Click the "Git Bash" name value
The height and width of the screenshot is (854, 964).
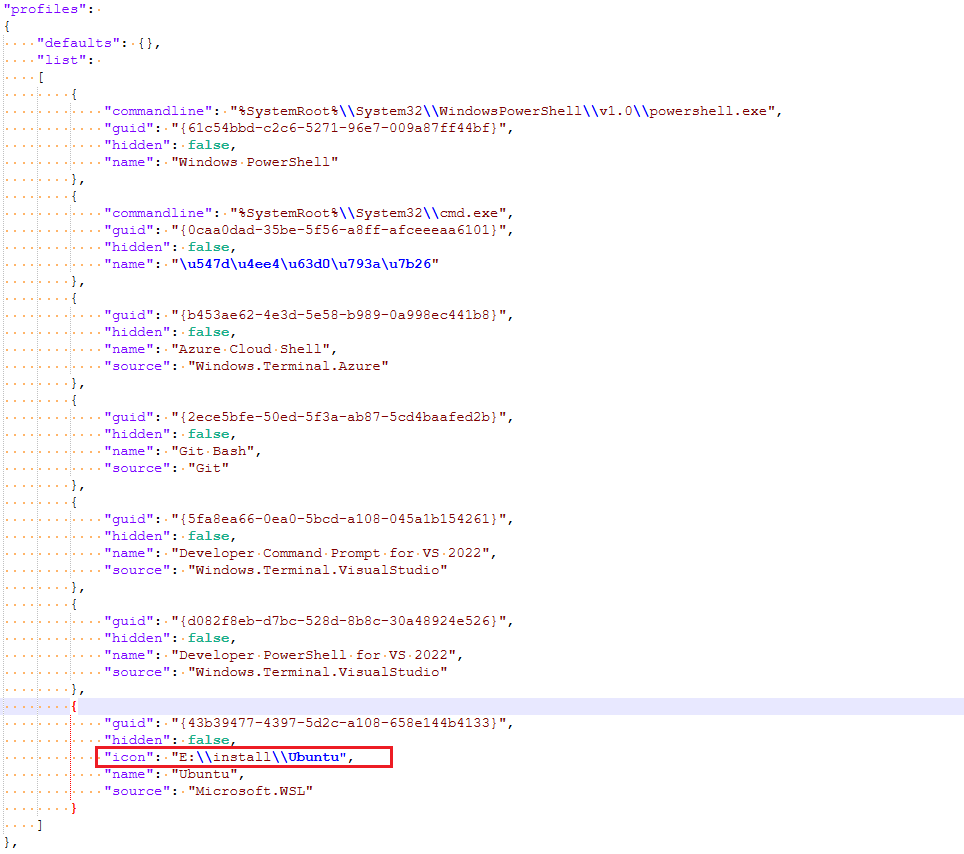click(x=213, y=451)
